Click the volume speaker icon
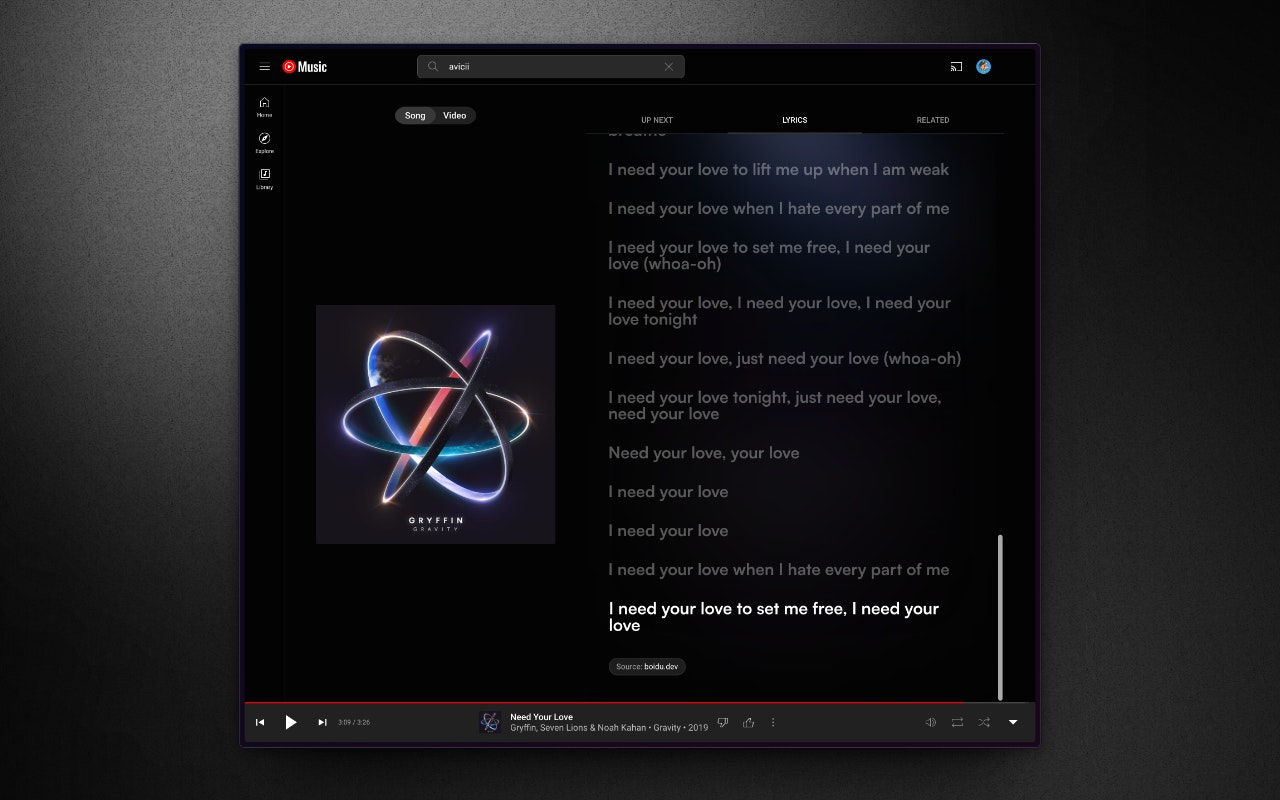1280x800 pixels. (931, 722)
